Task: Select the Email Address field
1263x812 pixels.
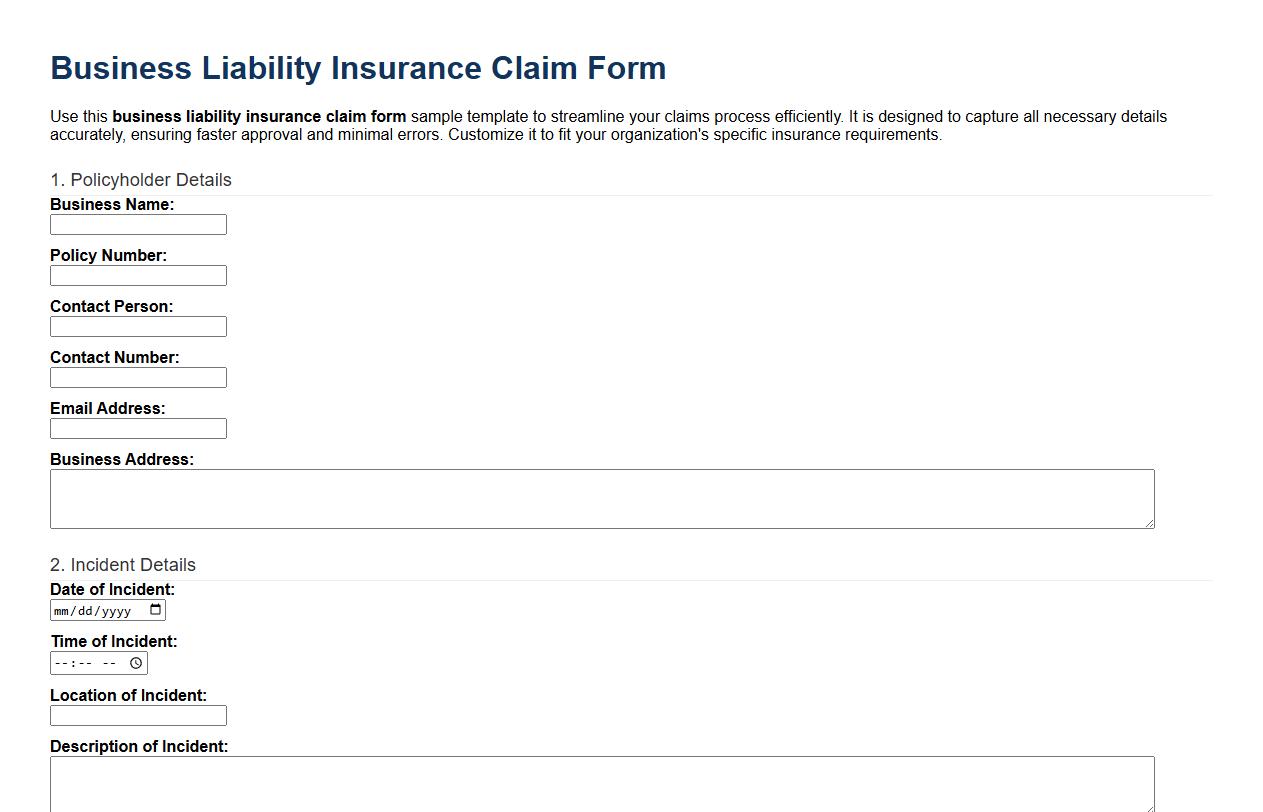Action: pyautogui.click(x=138, y=428)
